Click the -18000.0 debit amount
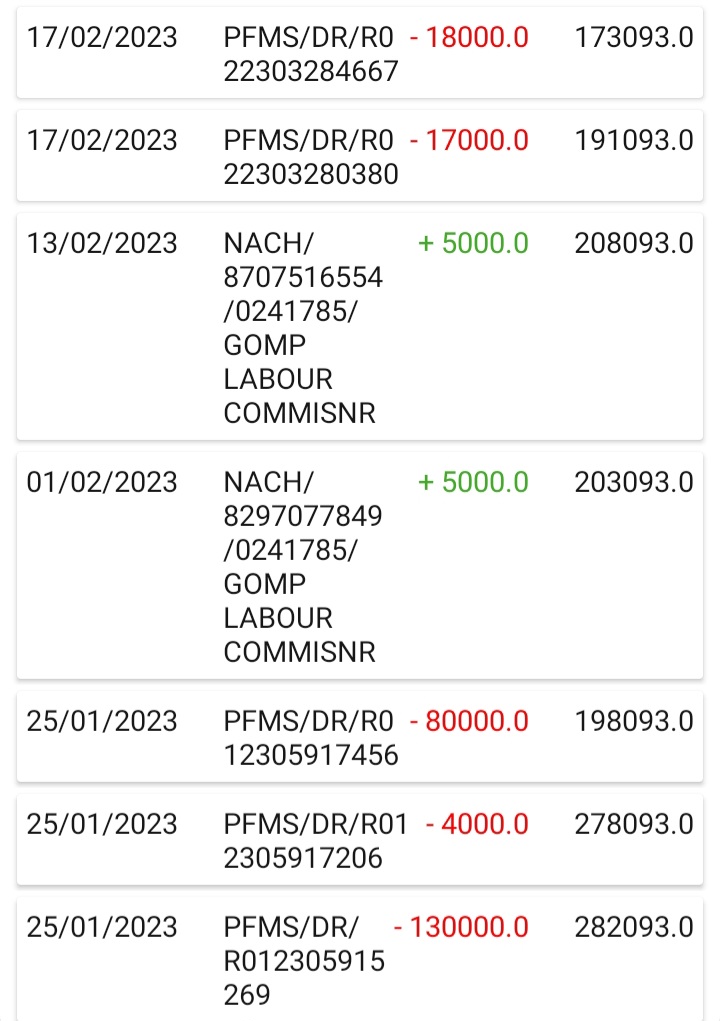 (x=469, y=38)
